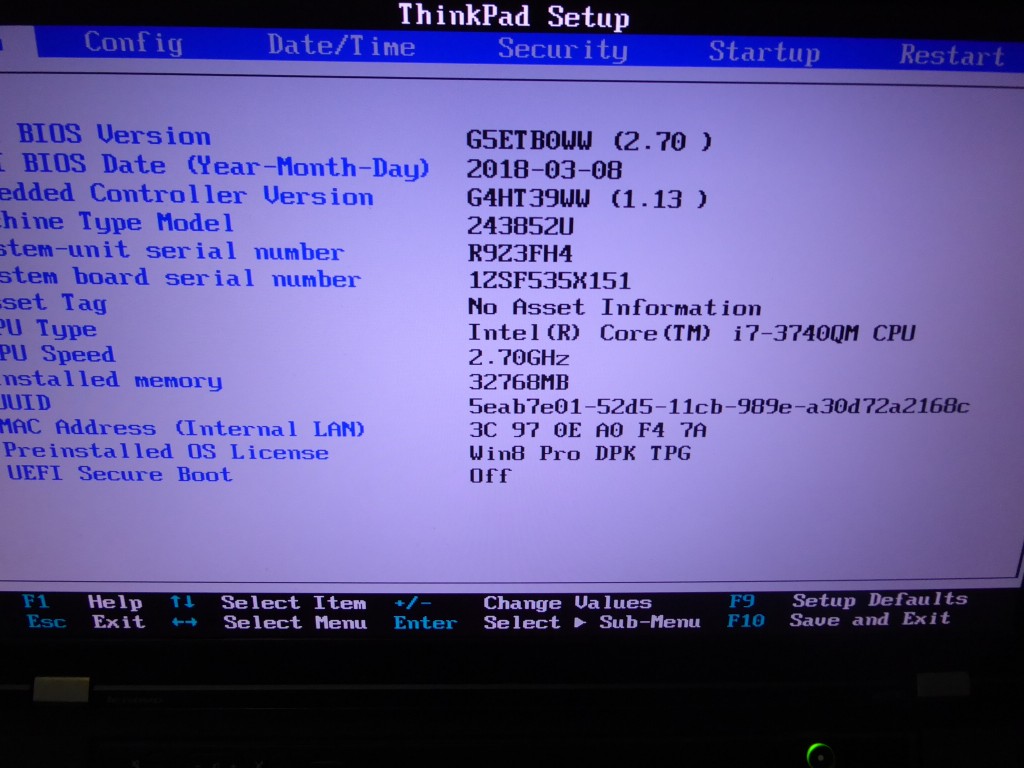Go to the Startup tab
Viewport: 1024px width, 768px height.
coord(764,52)
